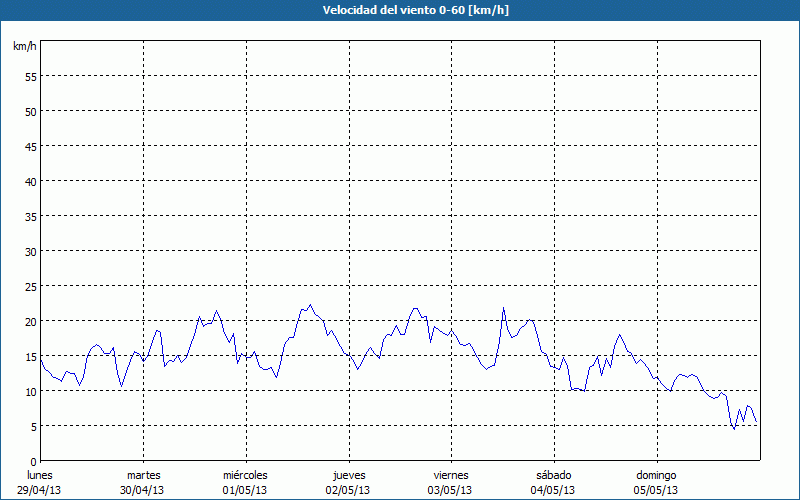Select the viernes 03/05/13 date label
This screenshot has height=500, width=800.
click(x=450, y=482)
